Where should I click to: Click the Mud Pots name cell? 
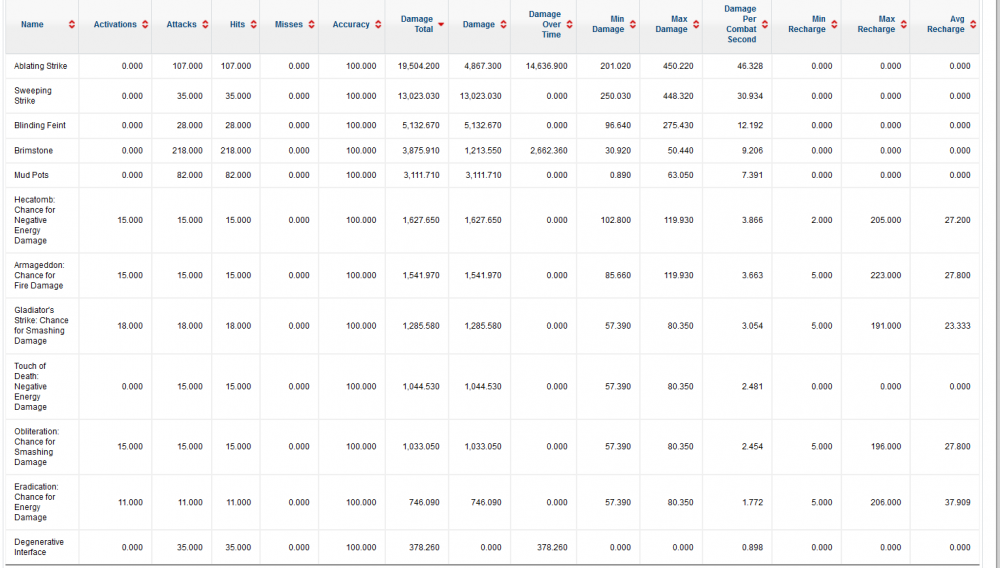coord(32,175)
